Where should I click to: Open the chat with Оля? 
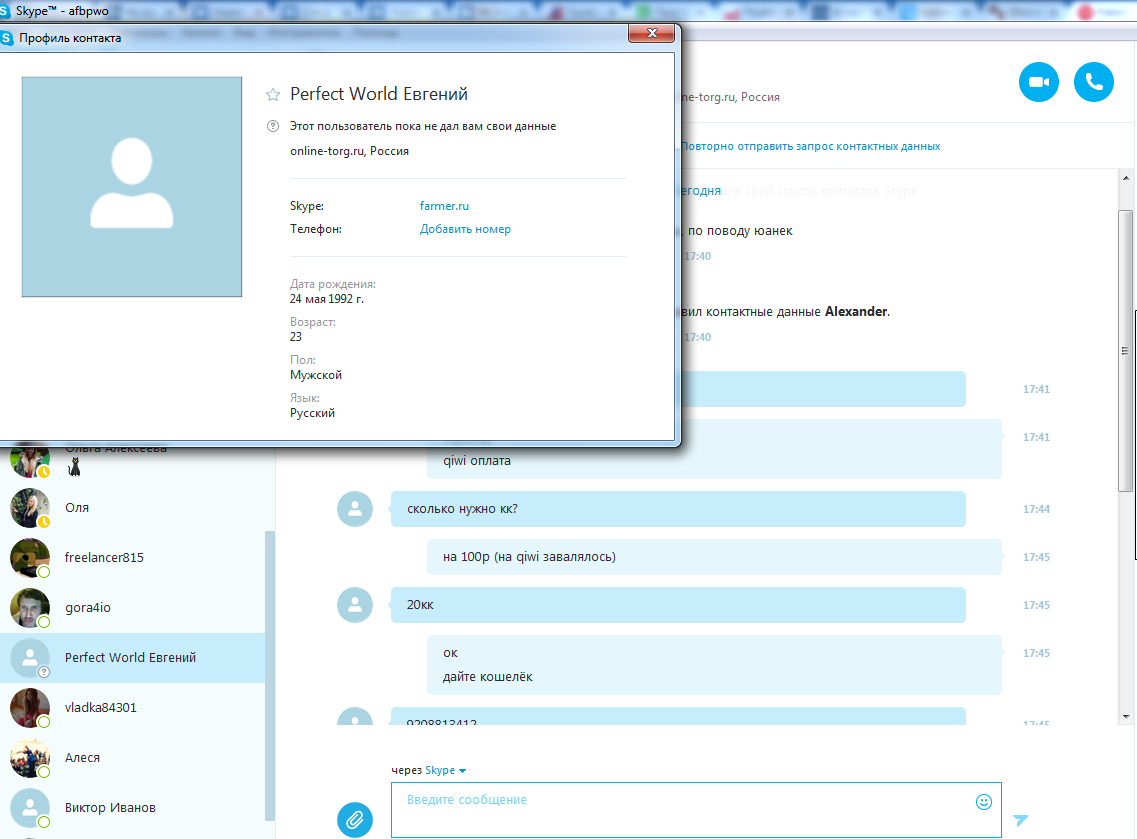click(133, 508)
